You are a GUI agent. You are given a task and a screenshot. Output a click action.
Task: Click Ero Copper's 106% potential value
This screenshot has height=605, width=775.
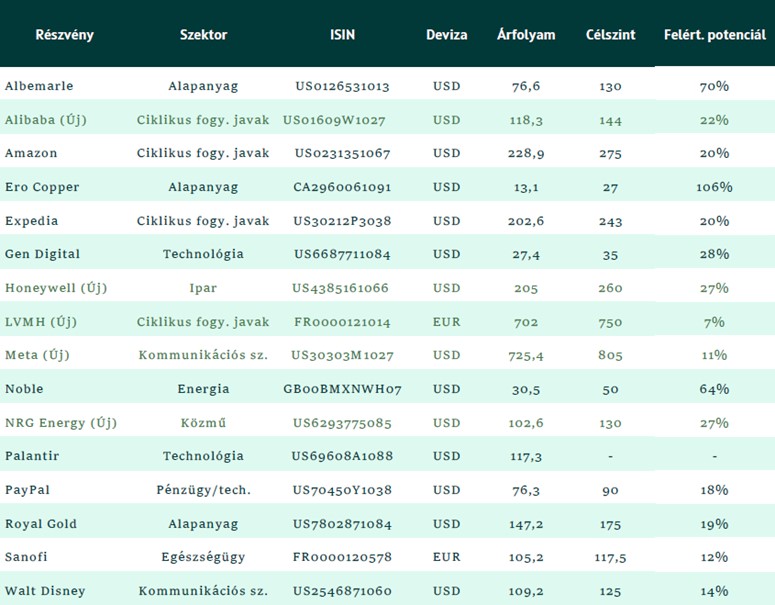pos(714,187)
